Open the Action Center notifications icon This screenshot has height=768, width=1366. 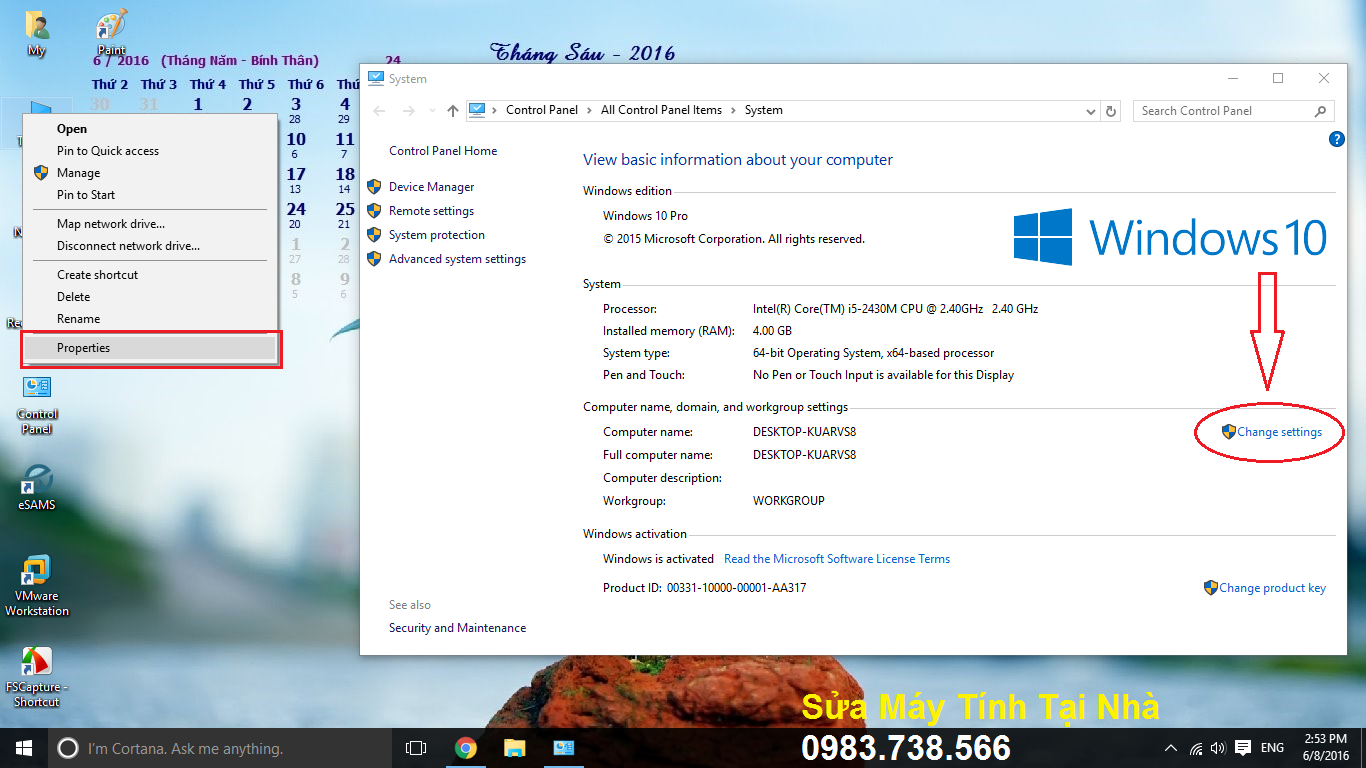(1243, 748)
